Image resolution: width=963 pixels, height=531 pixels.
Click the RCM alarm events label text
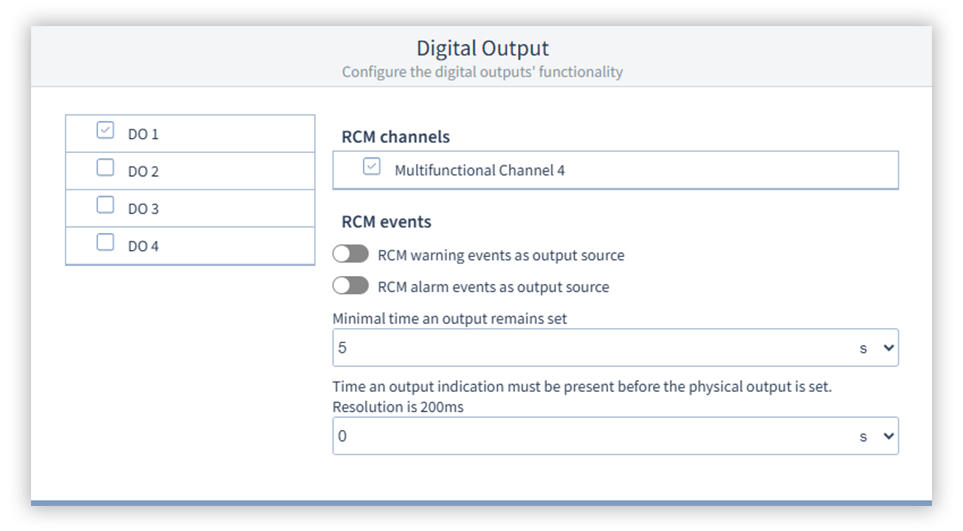click(492, 287)
